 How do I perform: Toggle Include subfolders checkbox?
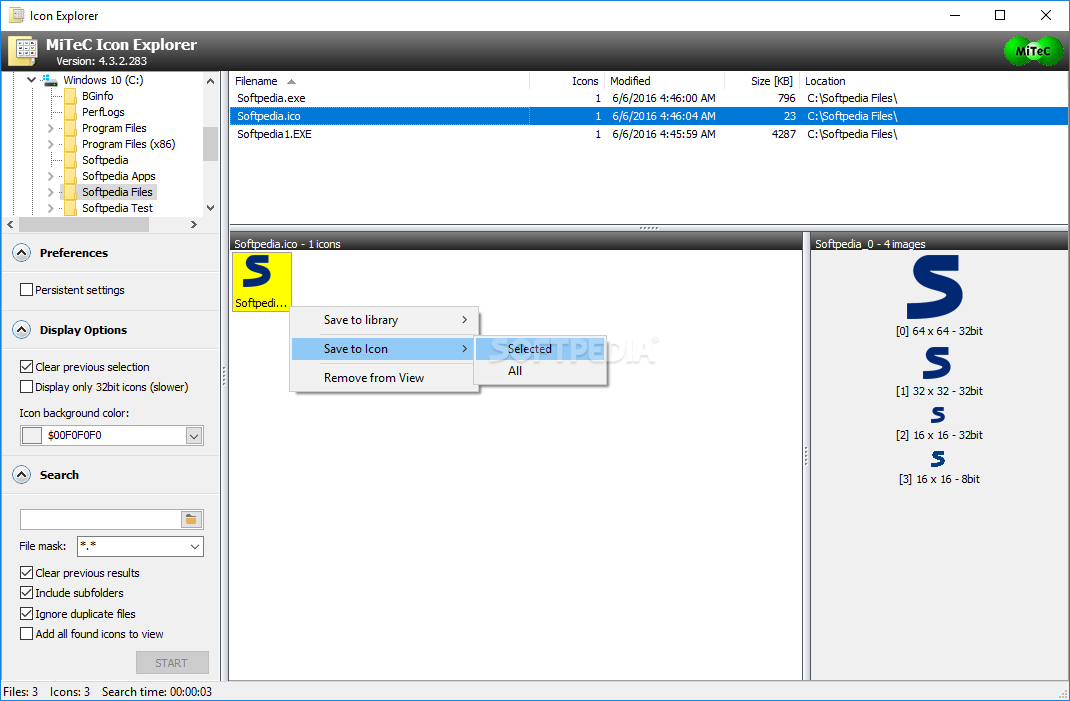click(27, 592)
